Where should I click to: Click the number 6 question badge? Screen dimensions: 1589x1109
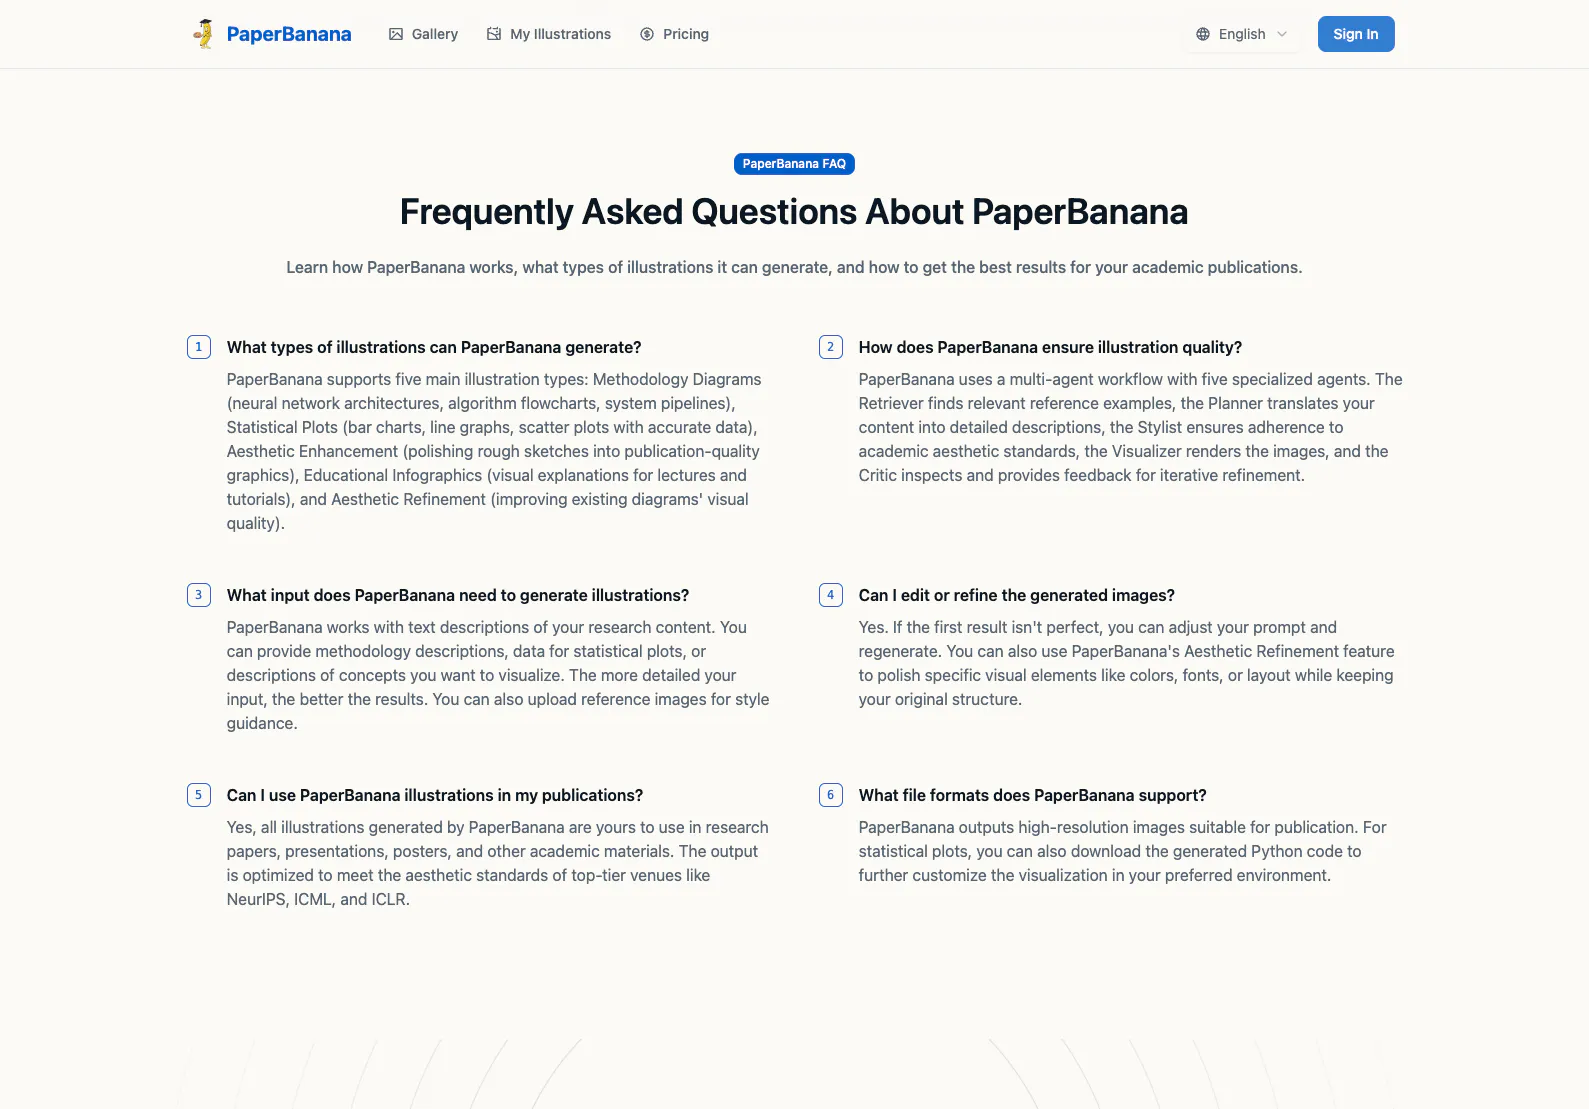click(x=831, y=795)
